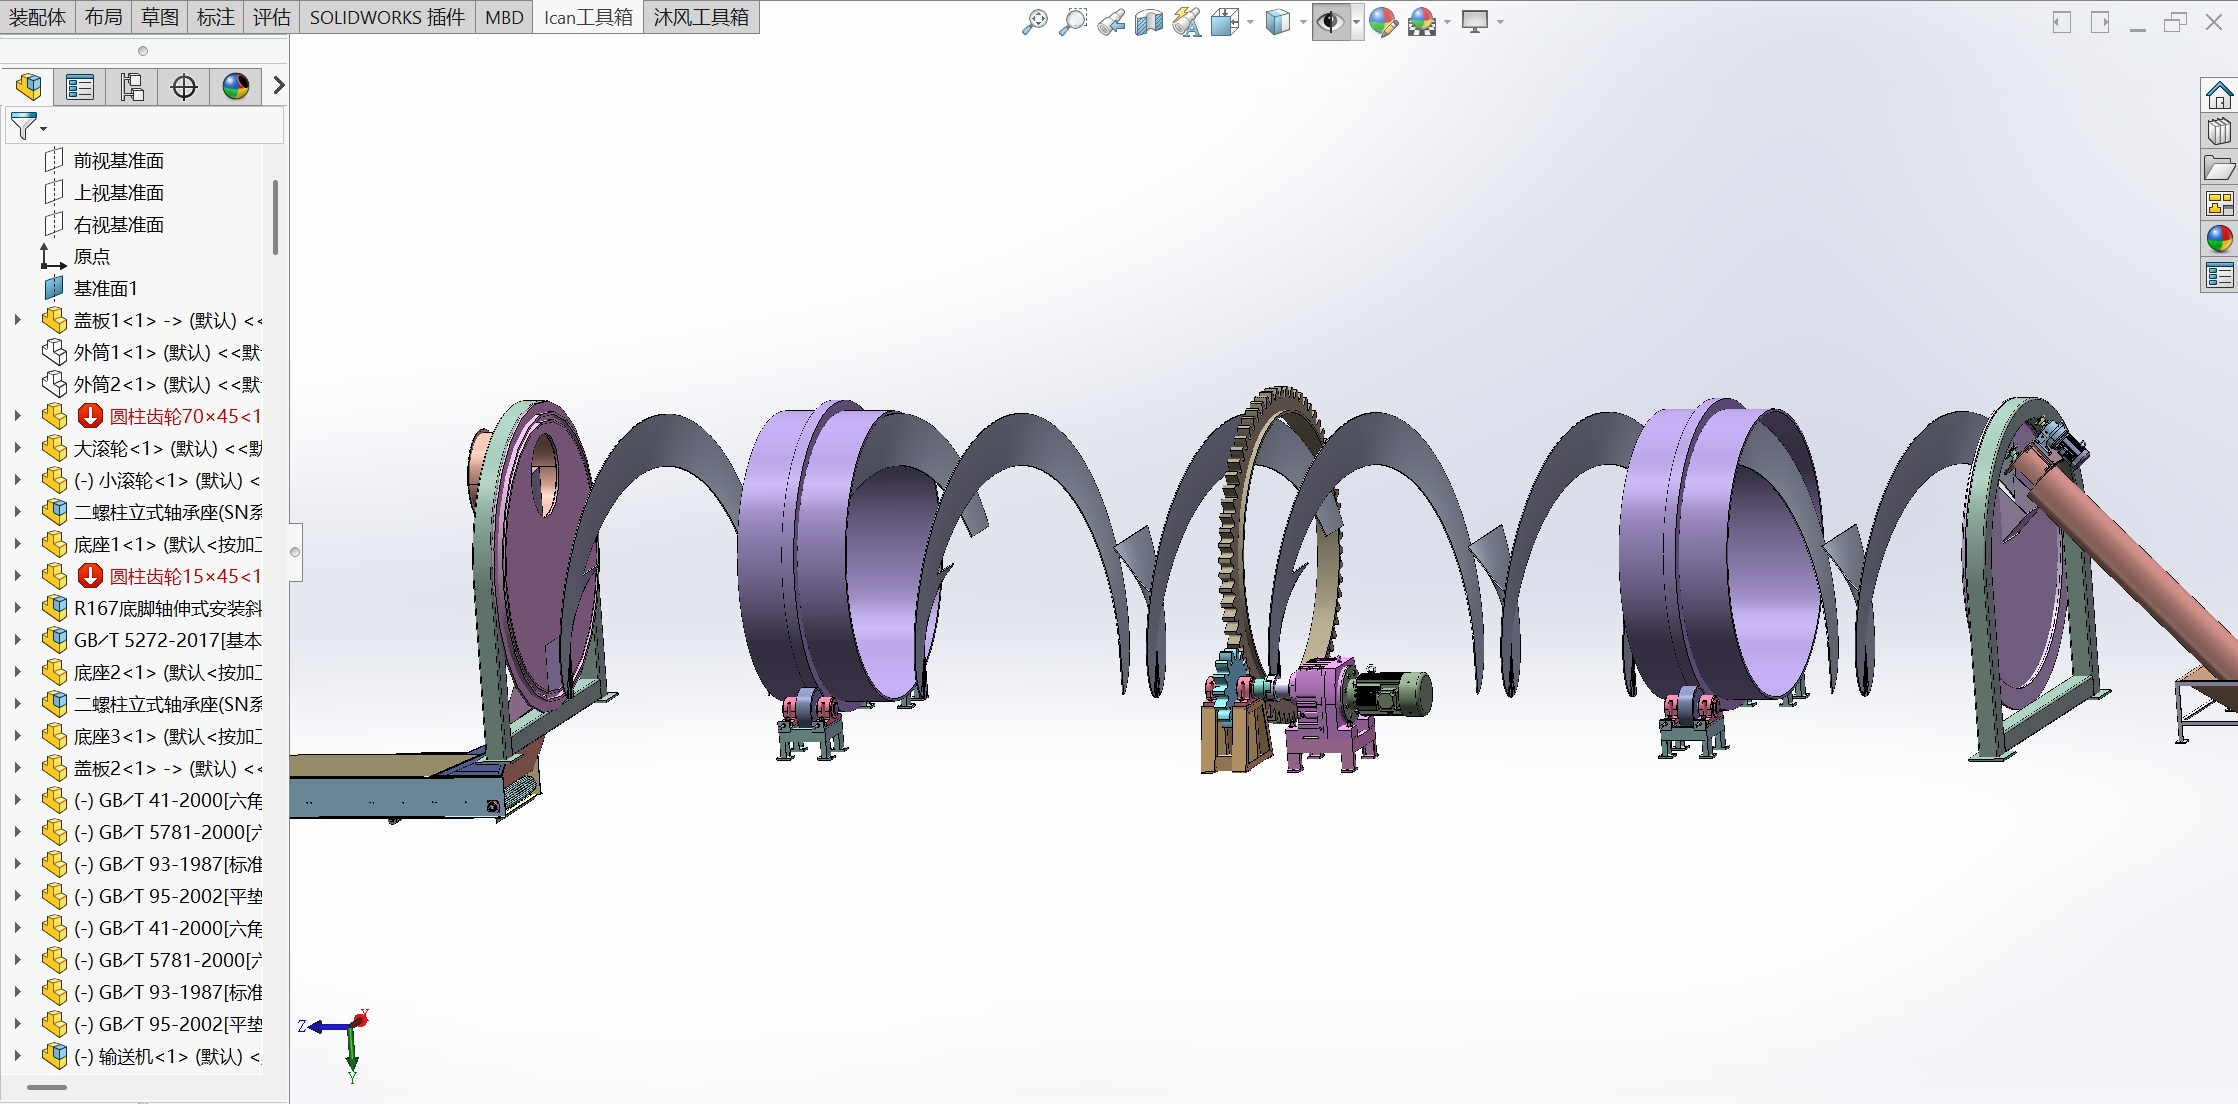Open the filter dropdown in the feature tree
Viewport: 2238px width, 1104px height.
click(x=27, y=126)
